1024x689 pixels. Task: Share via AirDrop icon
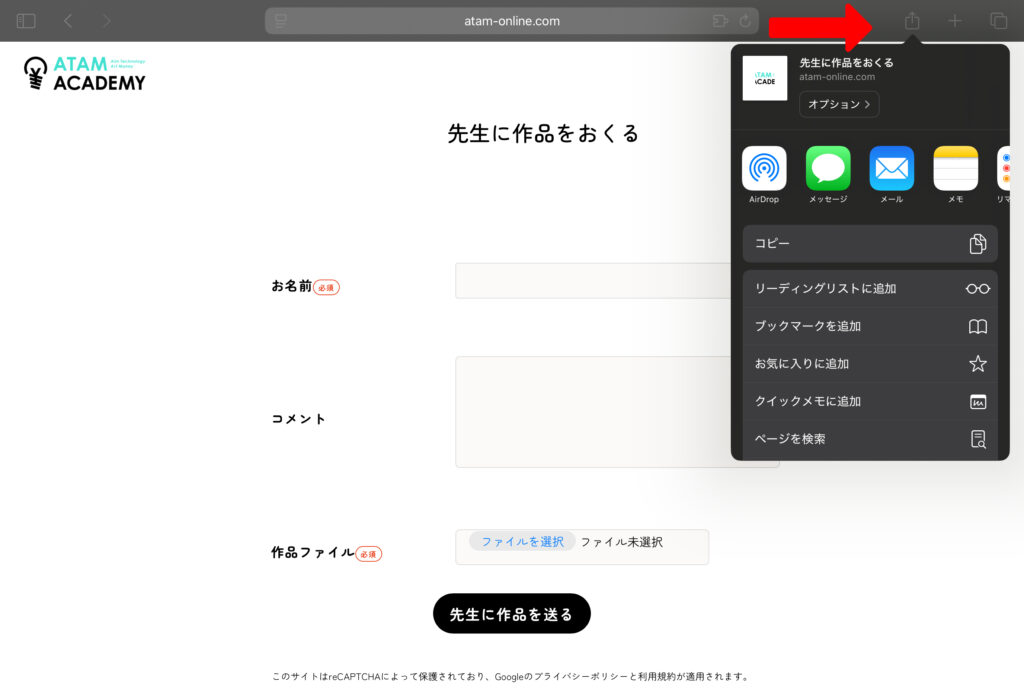point(764,168)
